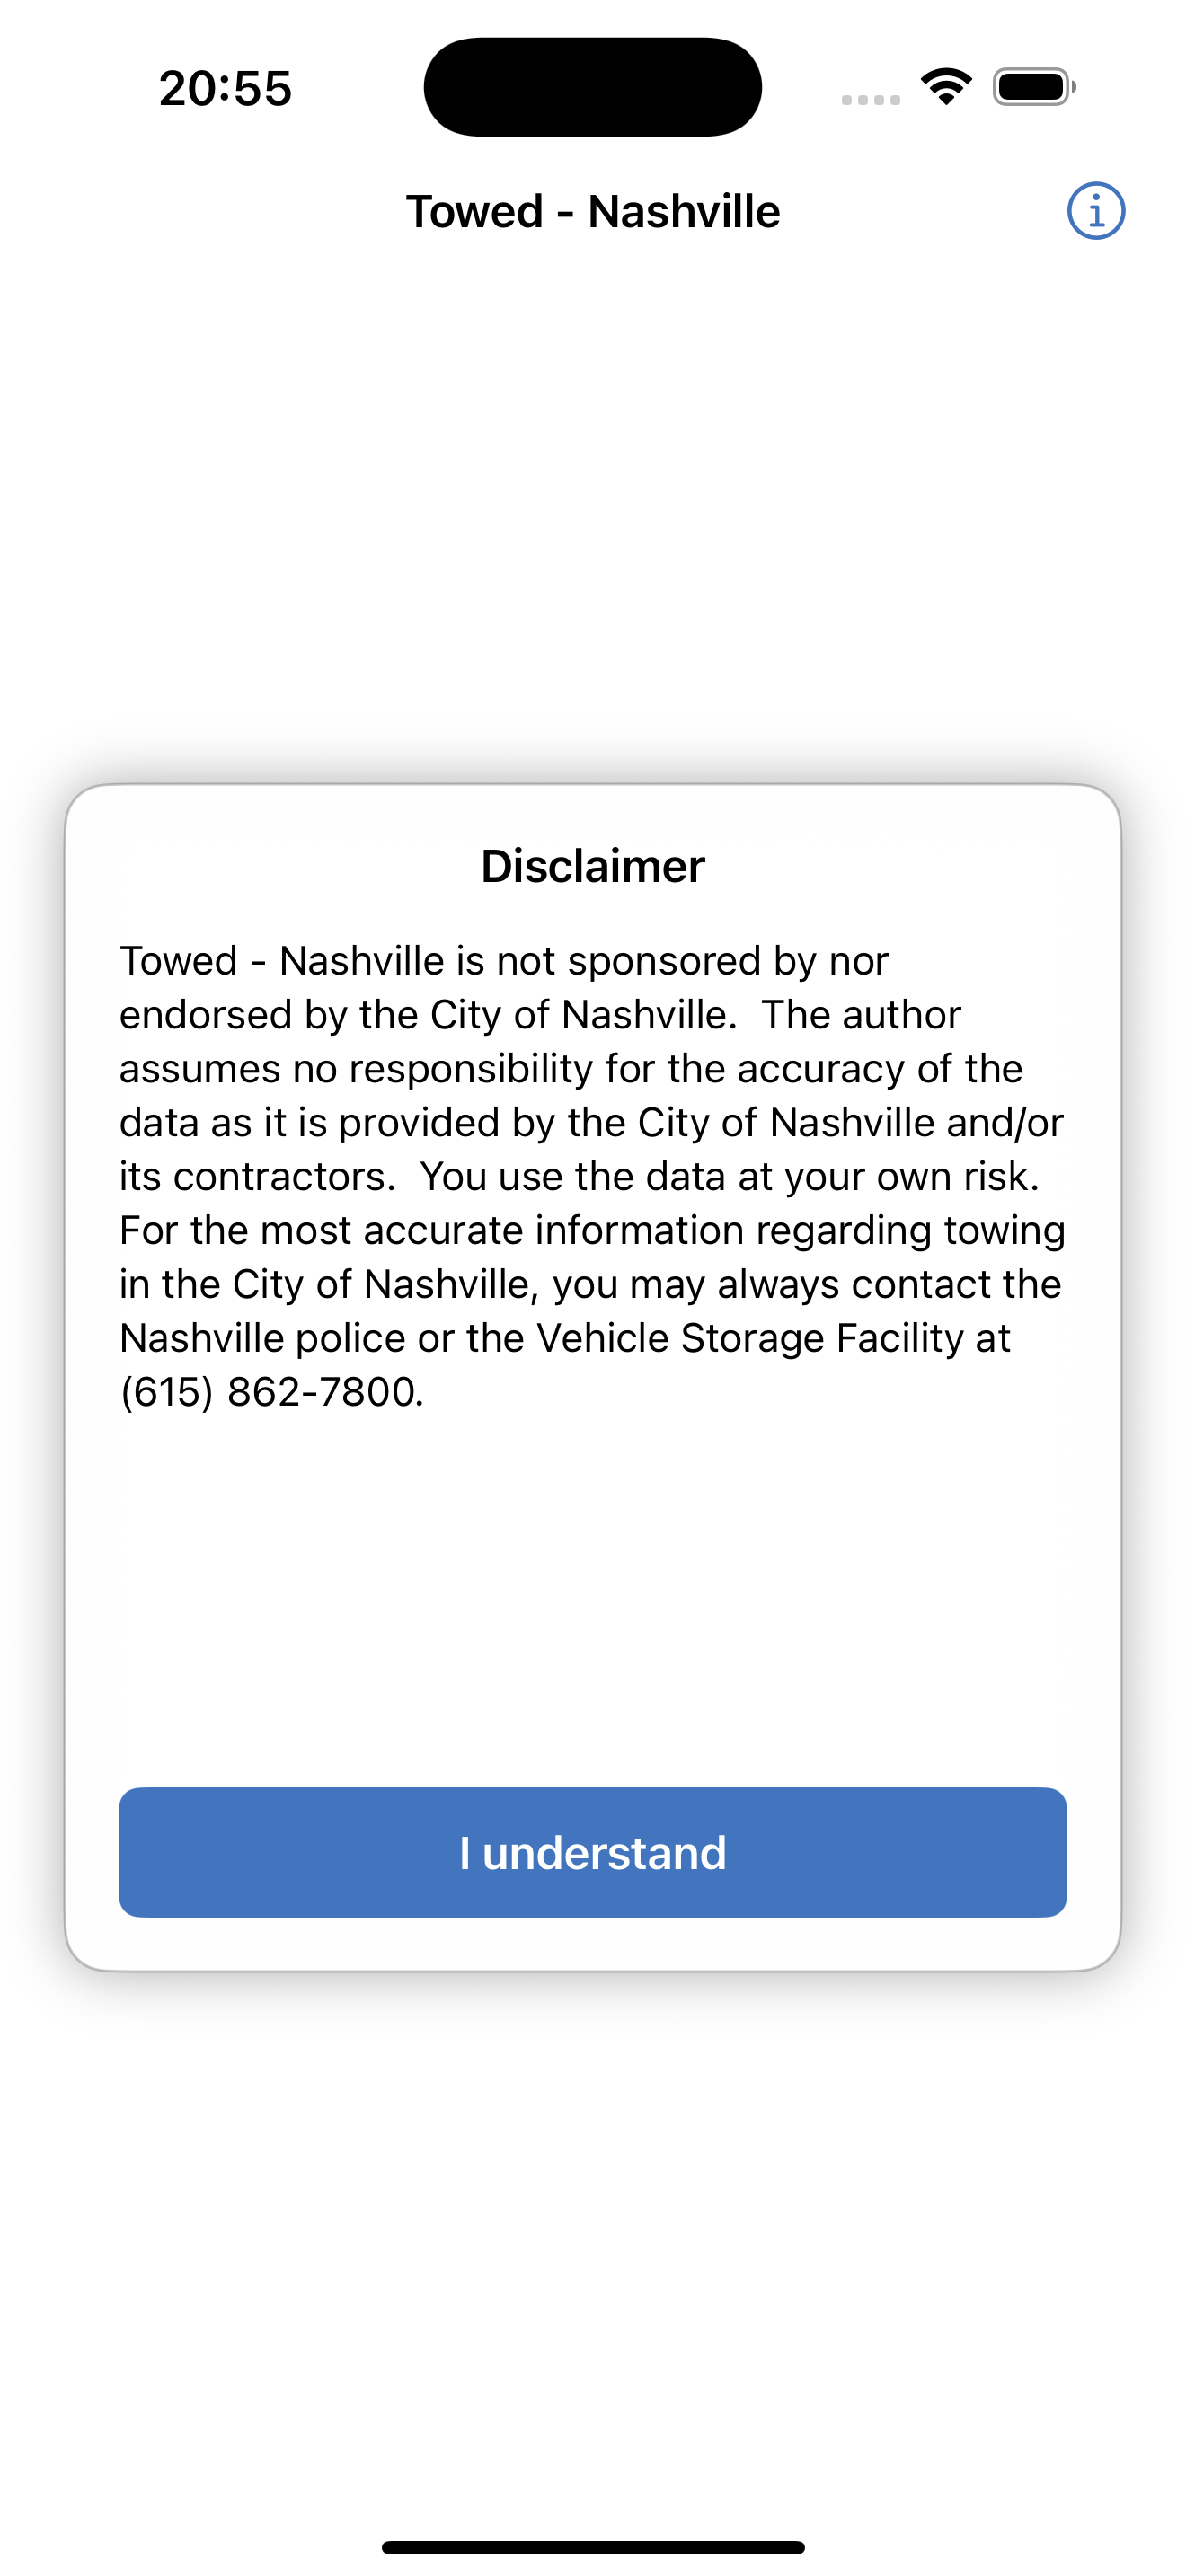This screenshot has width=1186, height=2576.
Task: Click the 20:55 clock in status bar
Action: [225, 88]
